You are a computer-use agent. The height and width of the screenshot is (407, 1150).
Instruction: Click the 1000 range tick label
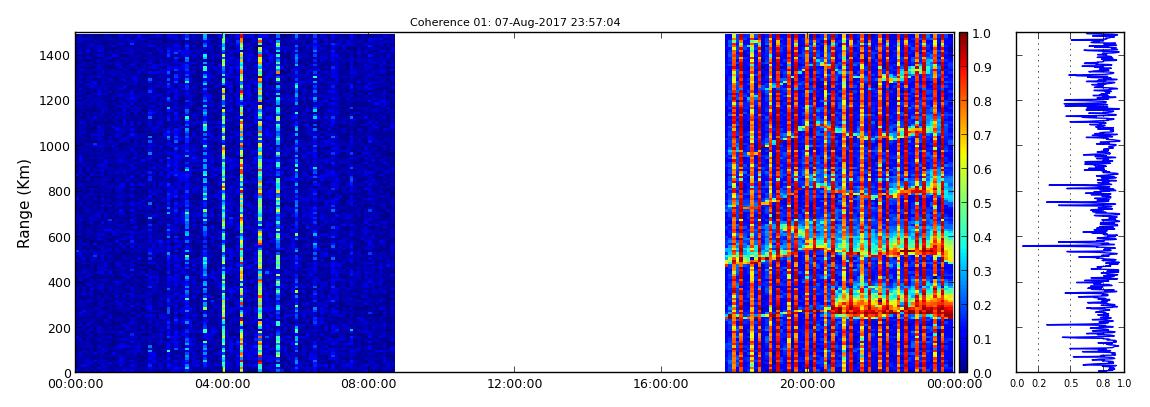click(x=56, y=147)
